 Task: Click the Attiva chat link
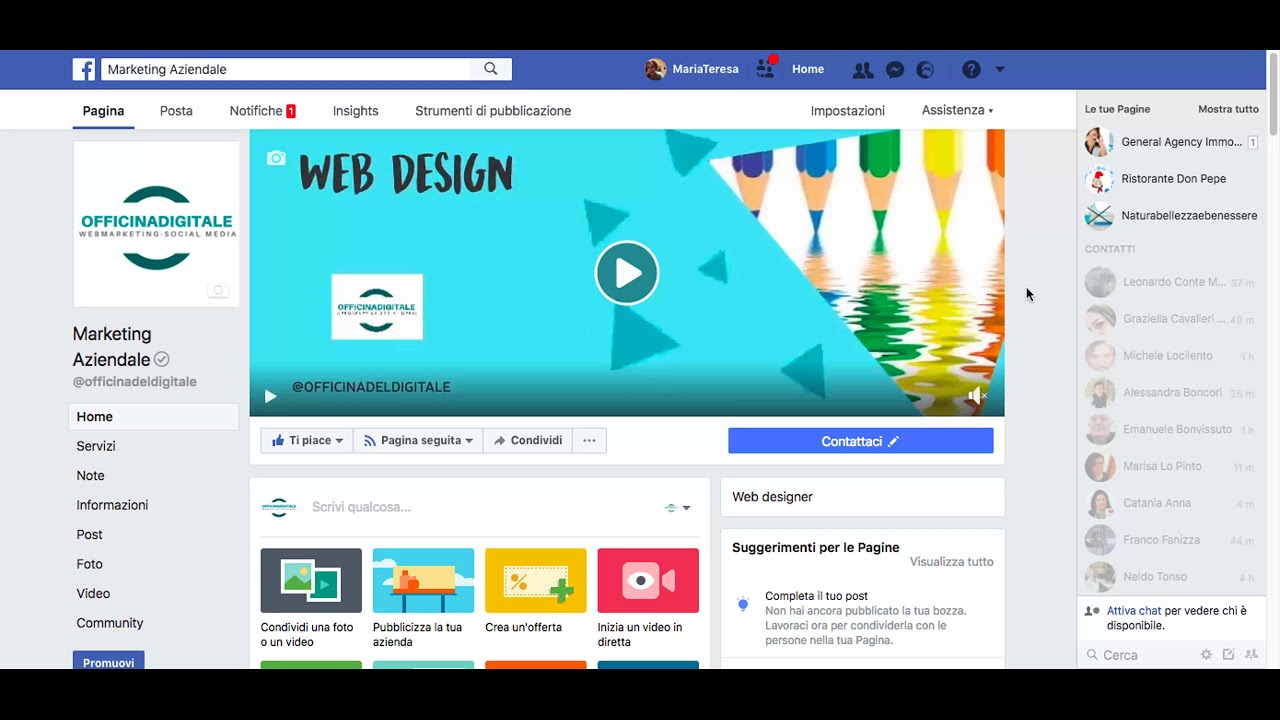coord(1134,611)
